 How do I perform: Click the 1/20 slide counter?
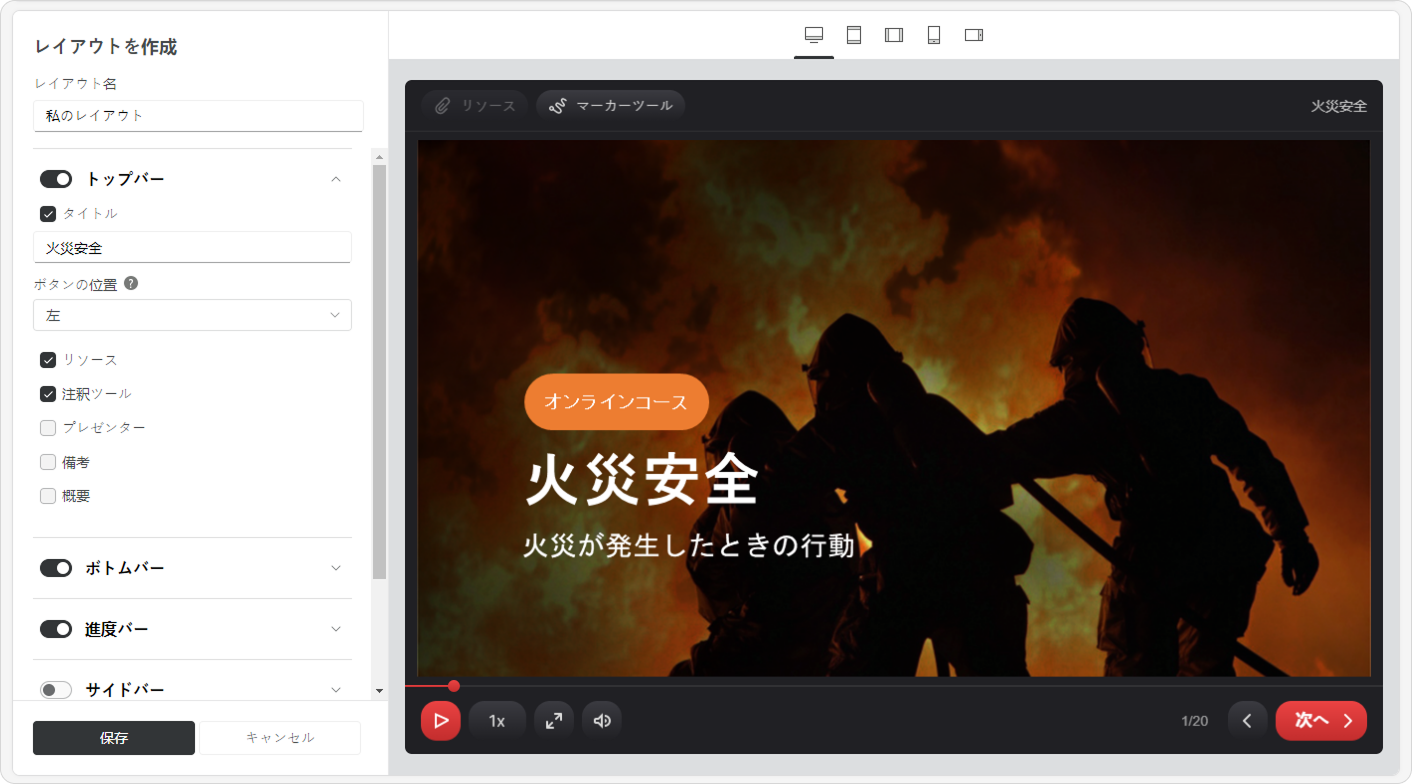pyautogui.click(x=1195, y=721)
